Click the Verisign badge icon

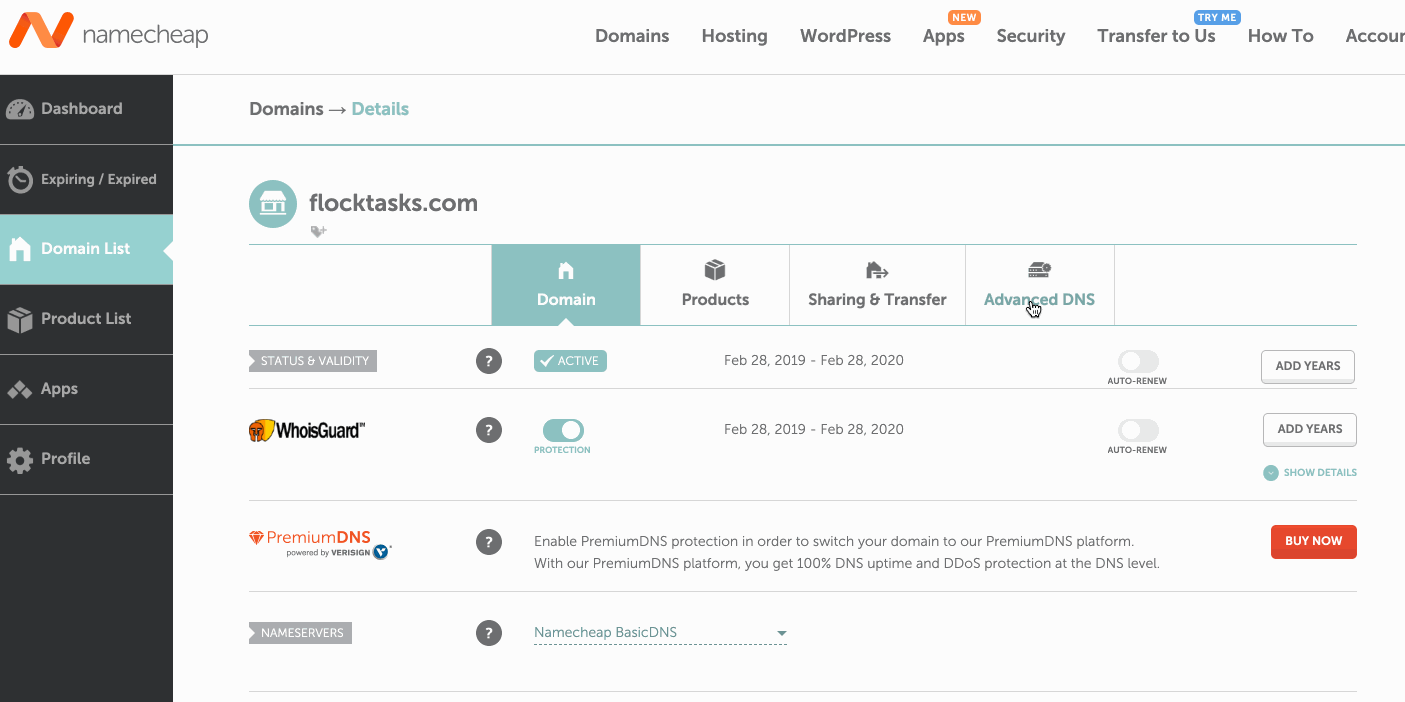[x=381, y=551]
